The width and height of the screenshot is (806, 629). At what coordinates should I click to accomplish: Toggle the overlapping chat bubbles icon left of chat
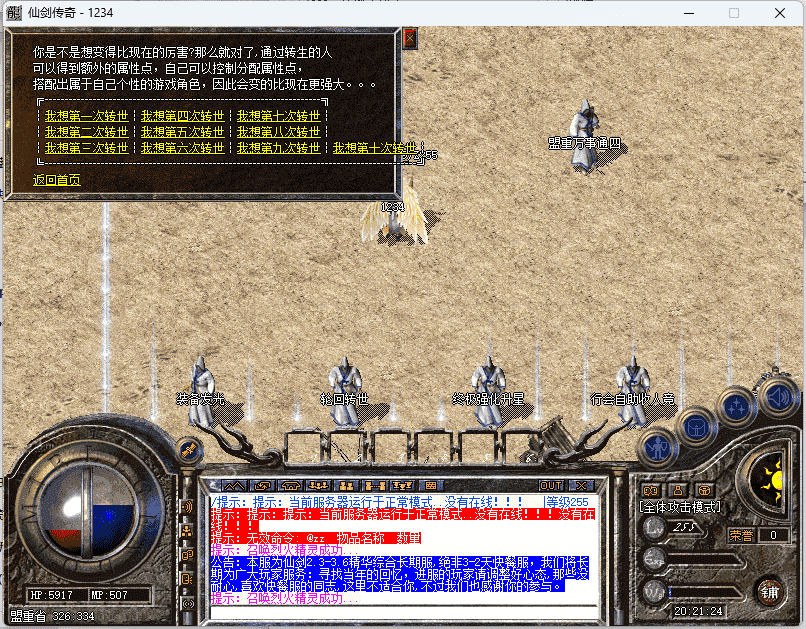187,555
